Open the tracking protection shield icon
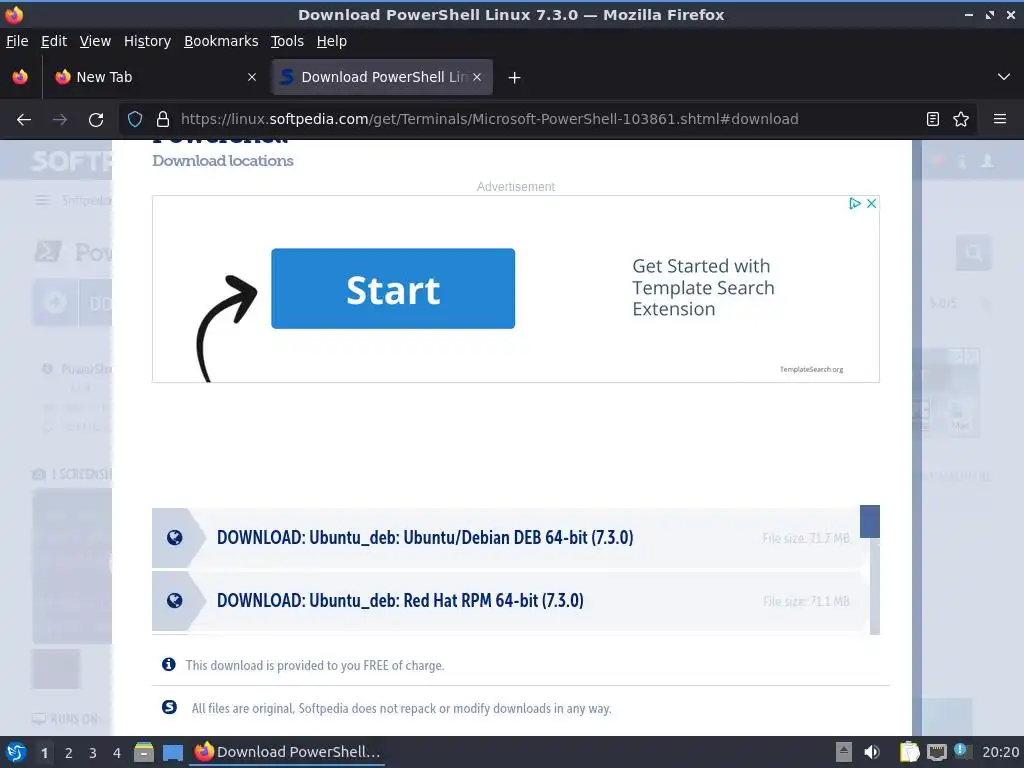1024x768 pixels. click(x=135, y=119)
